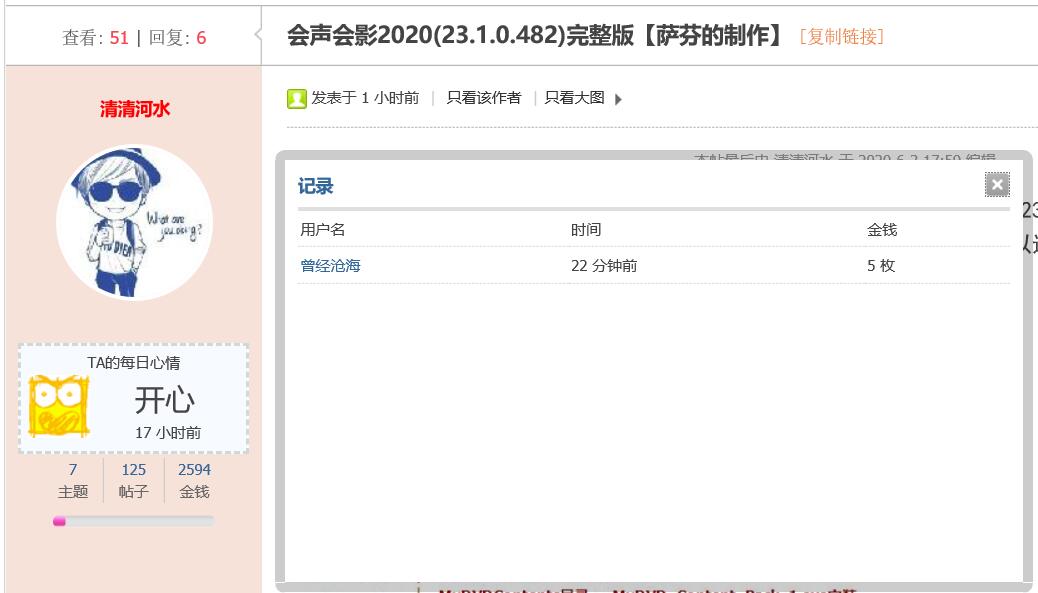The image size is (1038, 593).
Task: Click the 记录 dialog title
Action: pyautogui.click(x=315, y=186)
